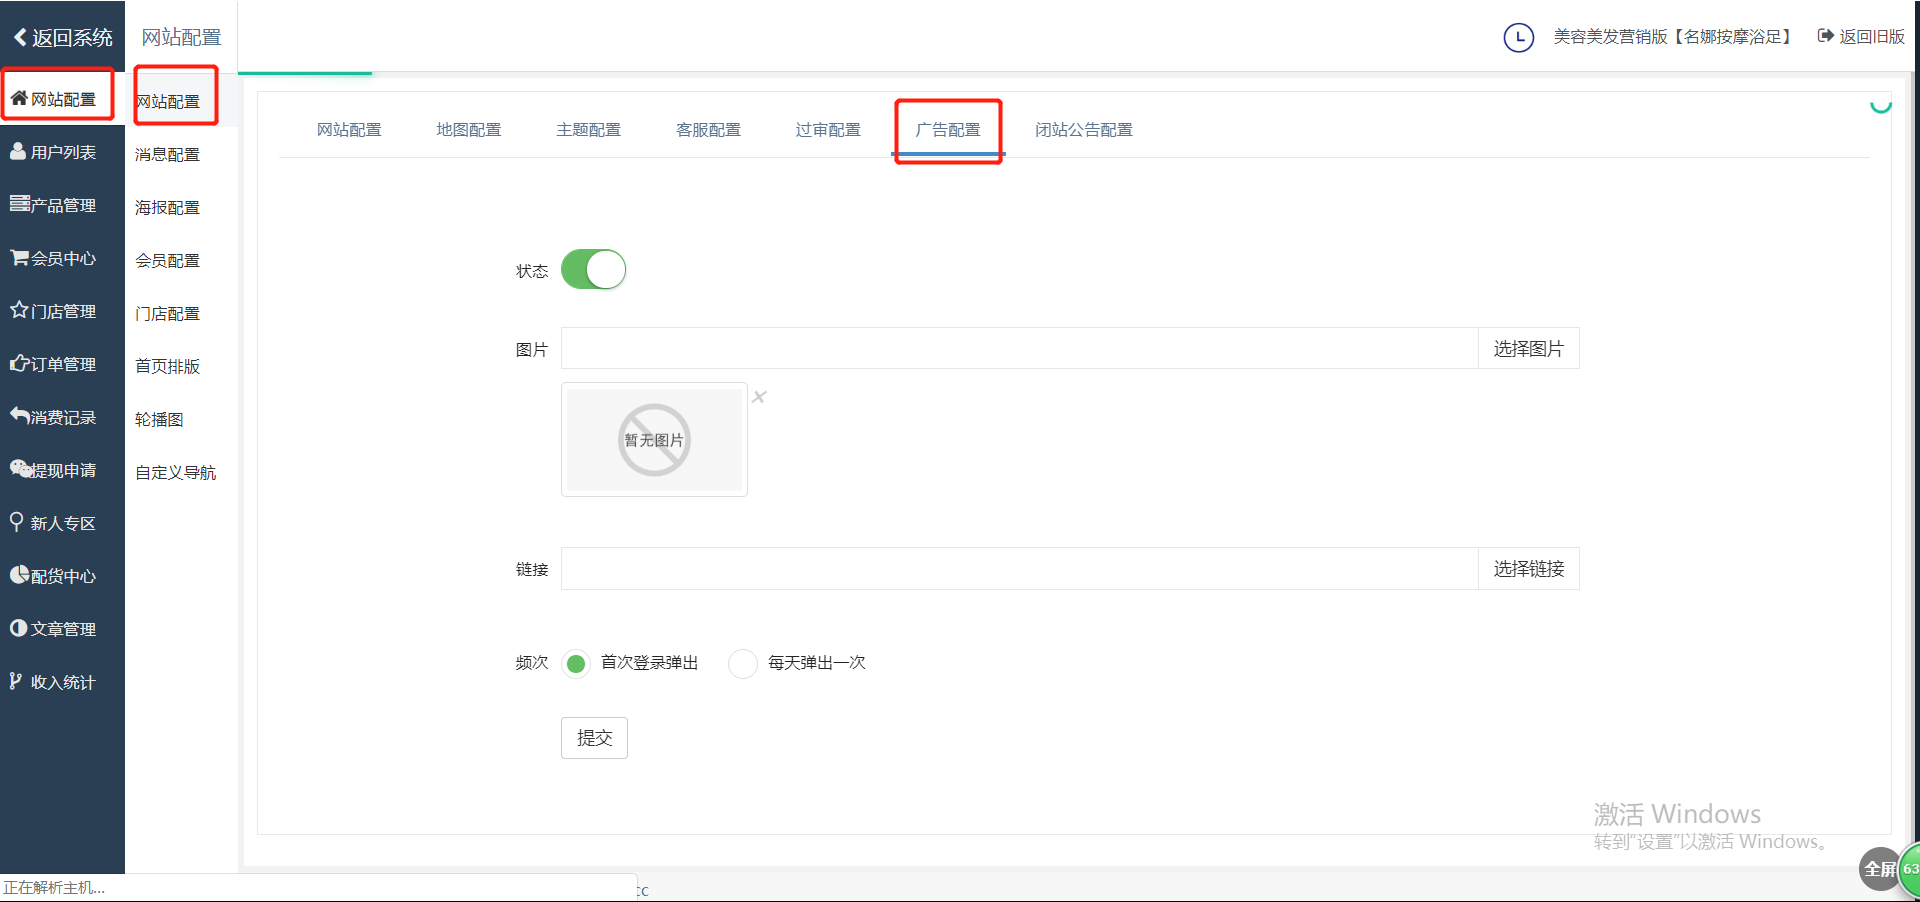This screenshot has height=902, width=1920.
Task: Click the 选择图片 button
Action: point(1529,348)
